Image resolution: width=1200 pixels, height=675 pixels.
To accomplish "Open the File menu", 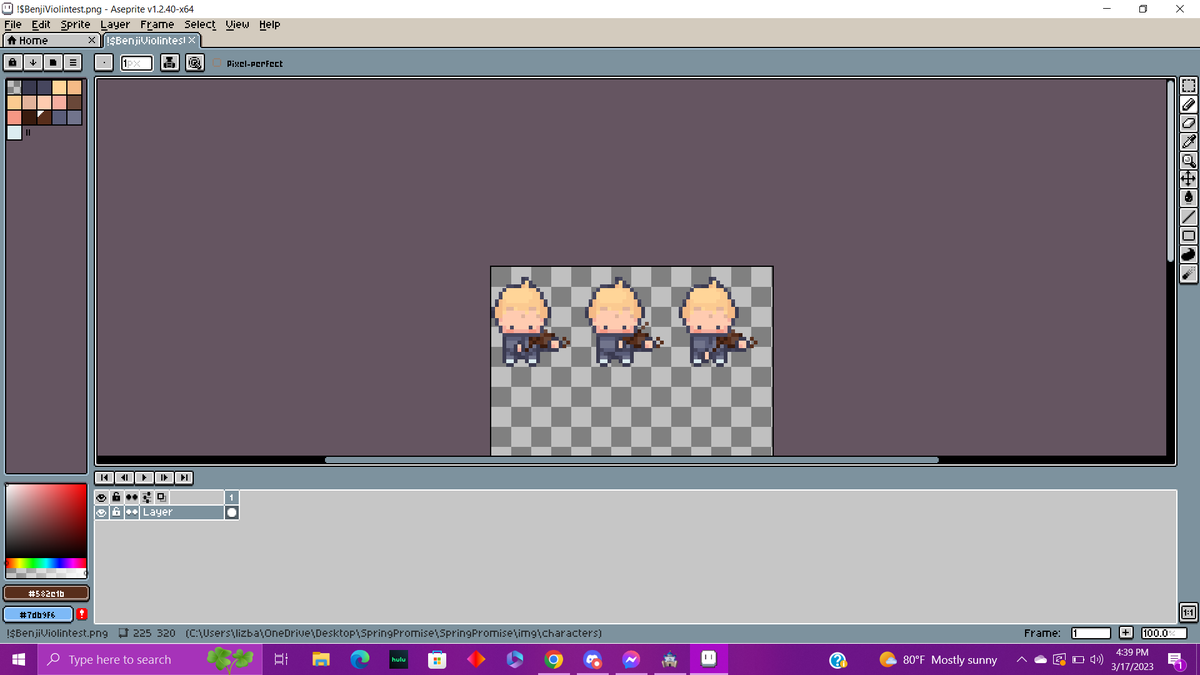I will (x=15, y=24).
